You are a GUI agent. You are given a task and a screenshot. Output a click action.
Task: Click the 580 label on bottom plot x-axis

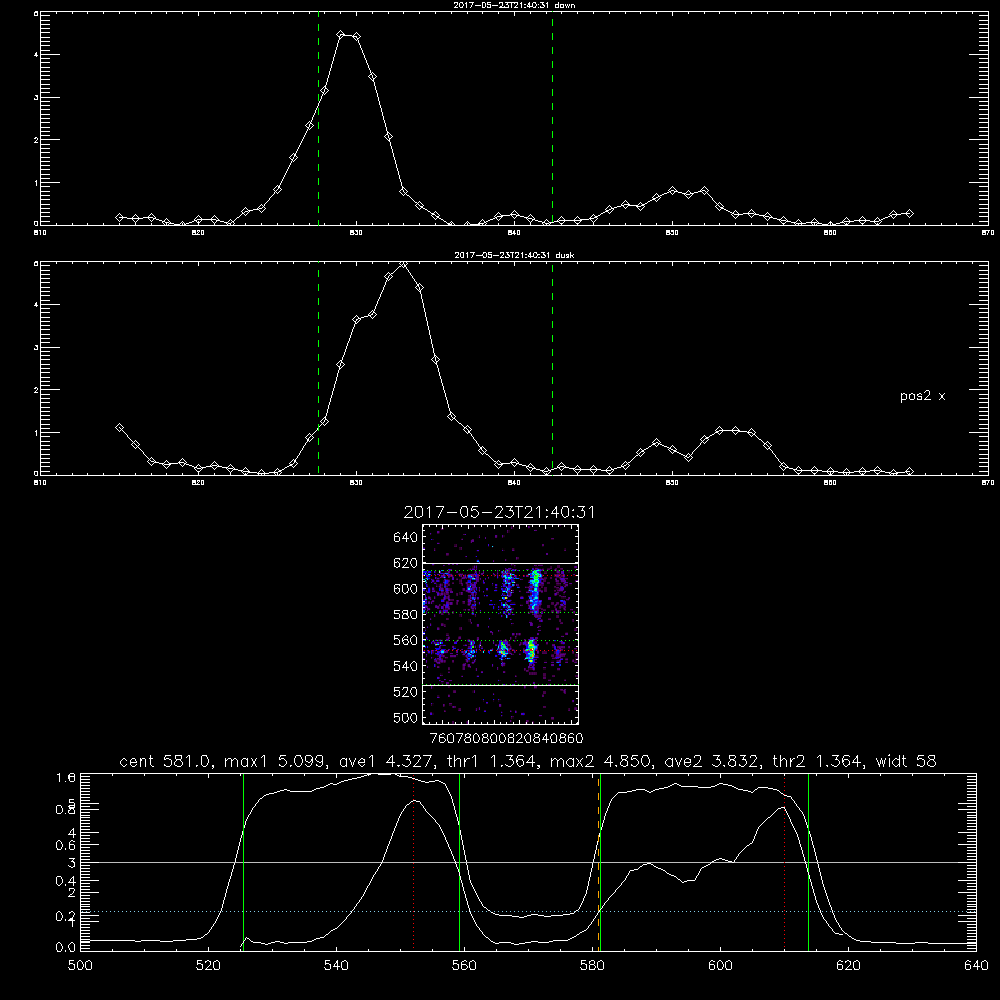click(x=592, y=966)
